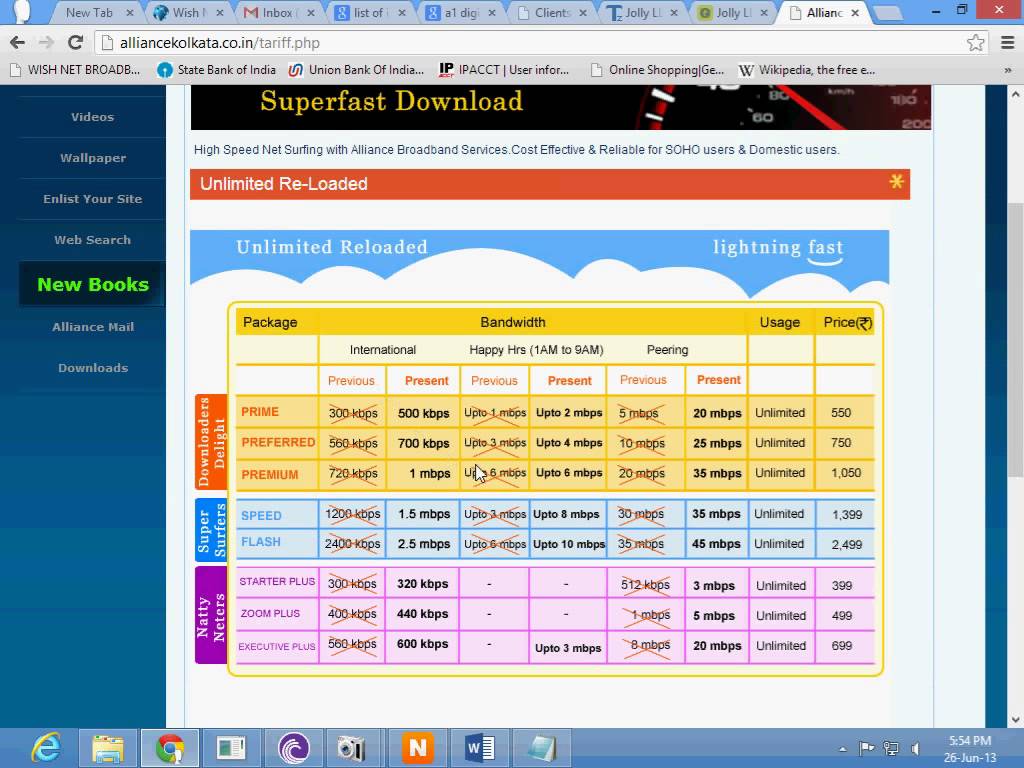Click the Unlimited Re-Loaded section header

click(550, 184)
